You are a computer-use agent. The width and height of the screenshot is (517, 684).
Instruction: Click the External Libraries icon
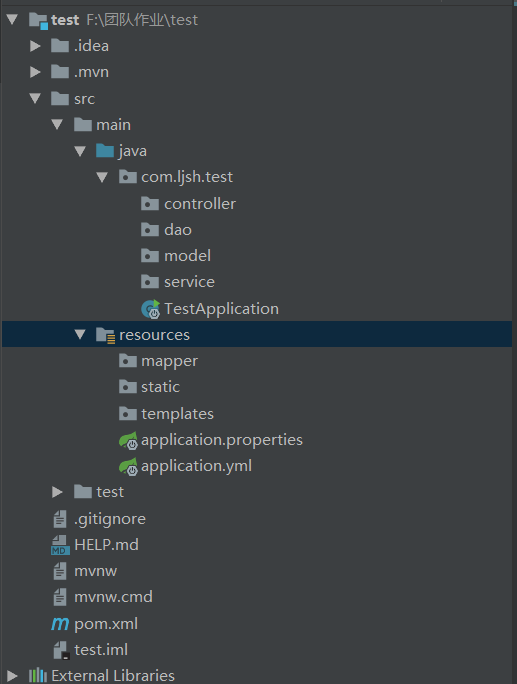pyautogui.click(x=38, y=675)
